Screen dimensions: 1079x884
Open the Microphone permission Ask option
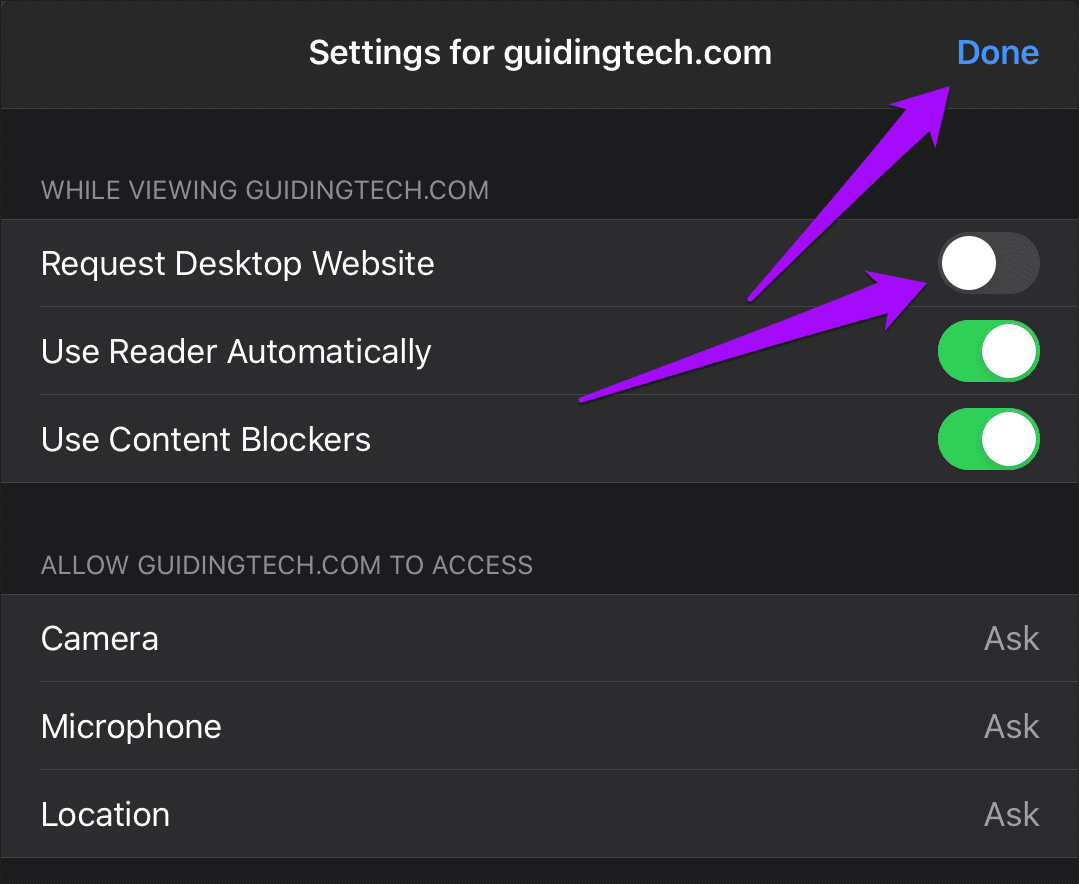pyautogui.click(x=1011, y=727)
